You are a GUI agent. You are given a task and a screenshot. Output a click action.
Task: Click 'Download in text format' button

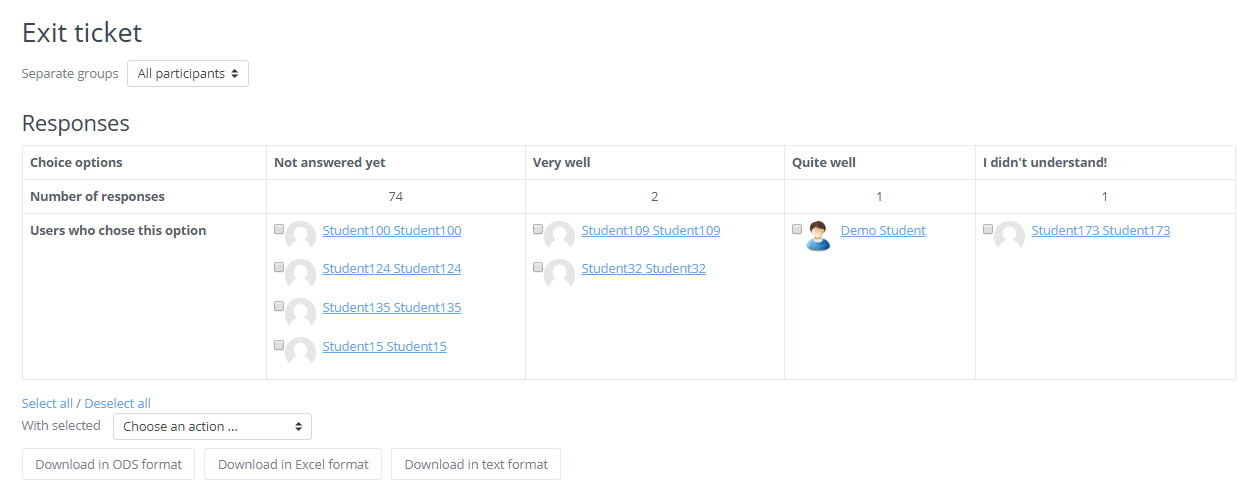(476, 464)
